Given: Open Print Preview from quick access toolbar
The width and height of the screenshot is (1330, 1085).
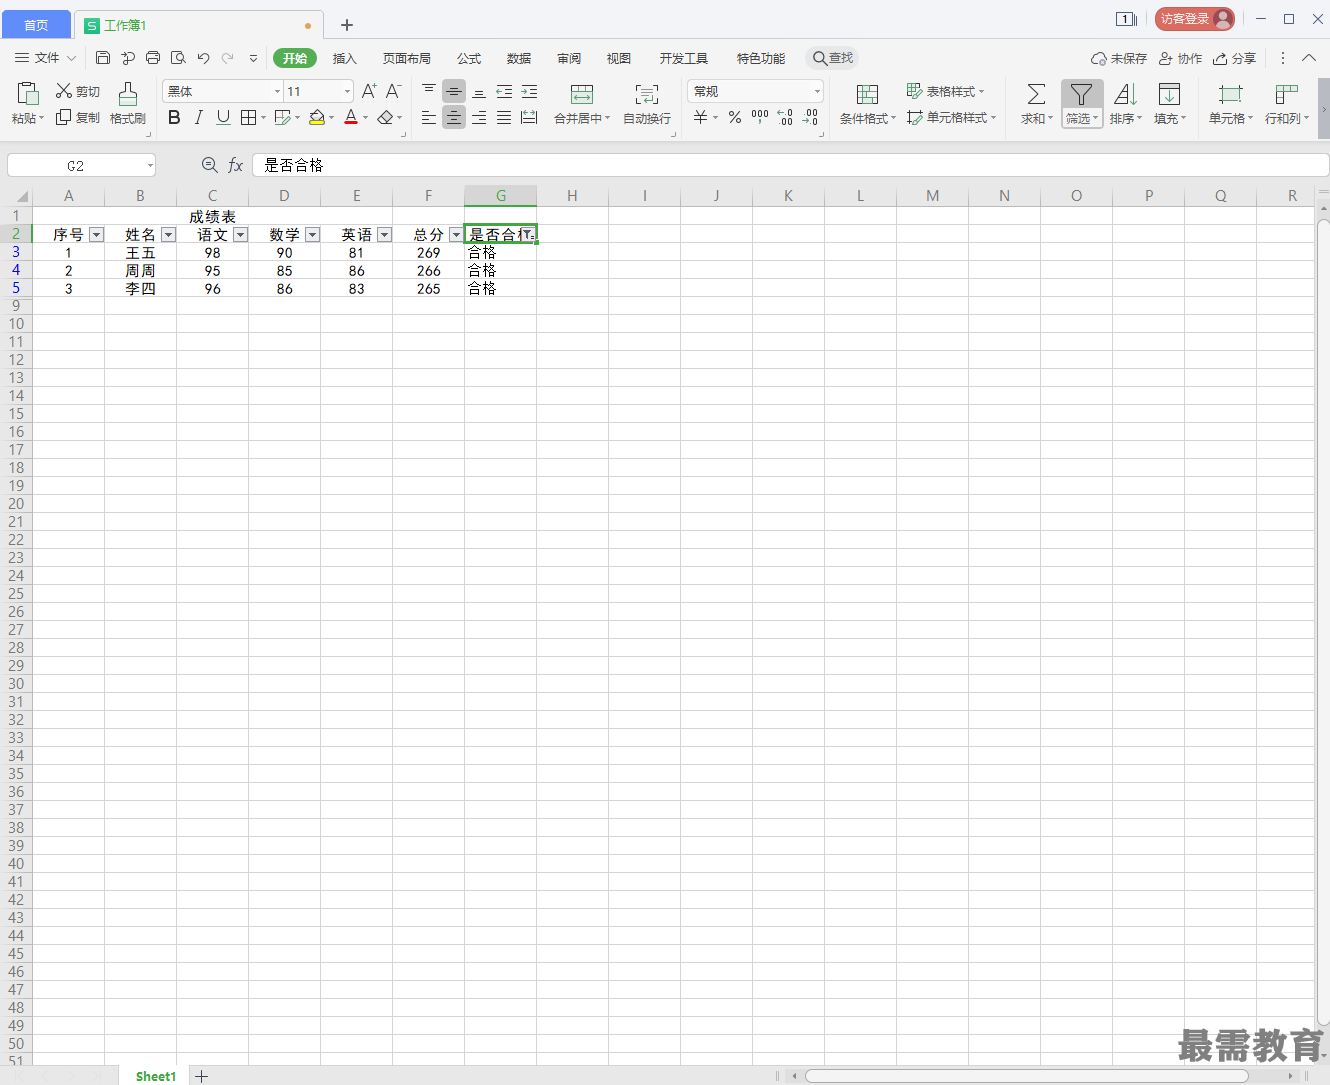Looking at the screenshot, I should (x=178, y=58).
